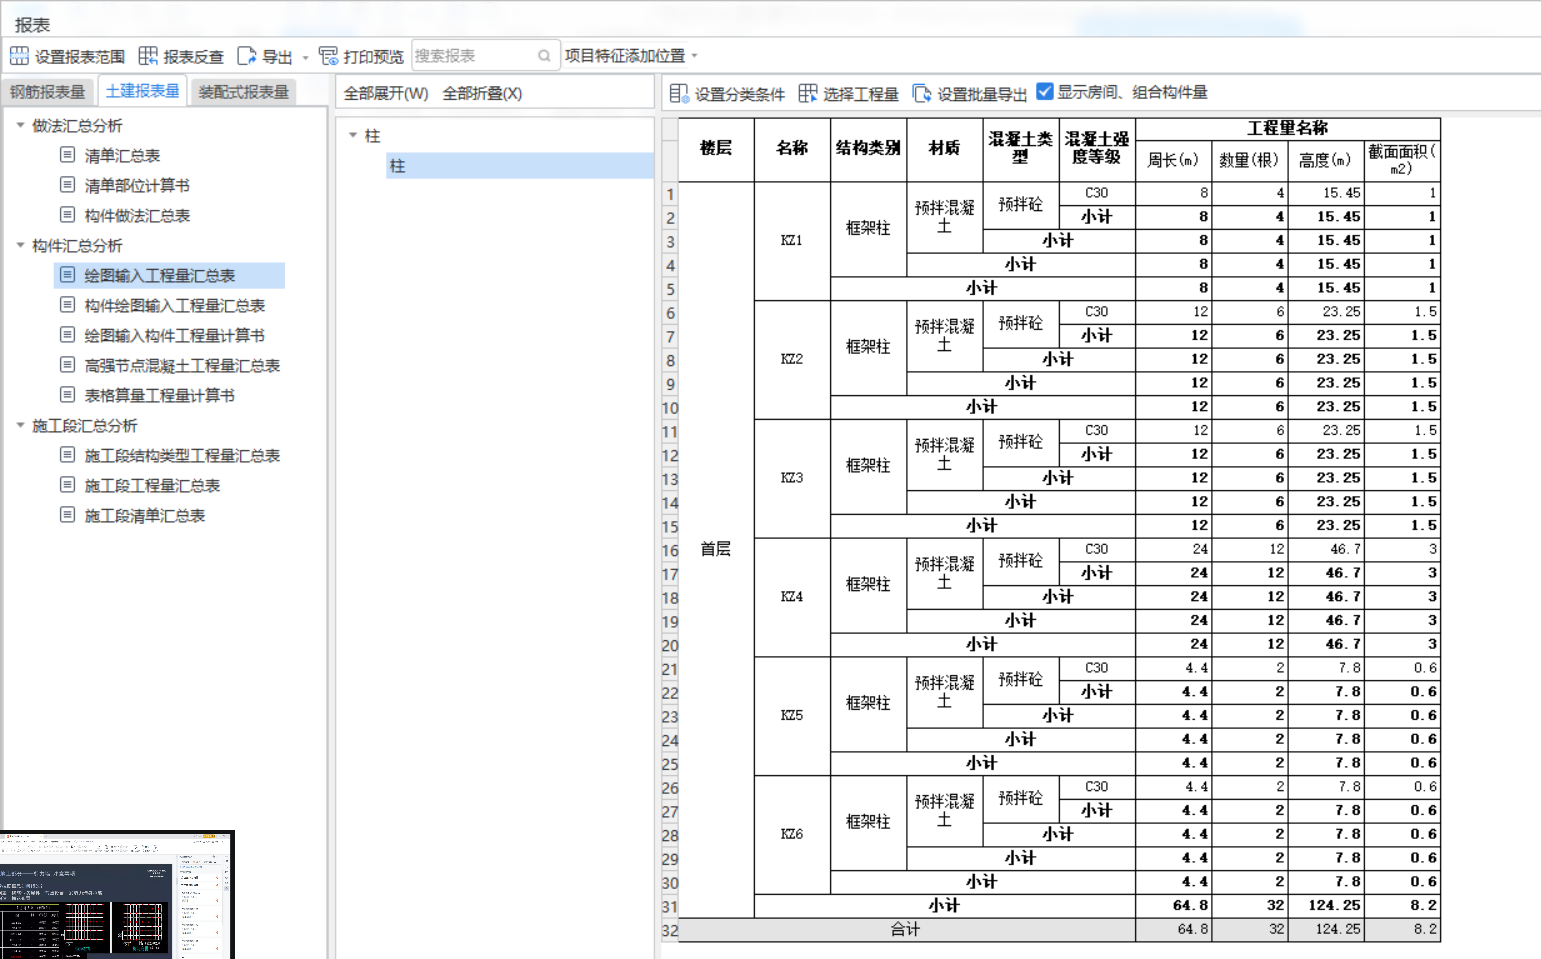This screenshot has width=1541, height=959.
Task: Click the report icon beside 清单汇总表
Action: [67, 154]
